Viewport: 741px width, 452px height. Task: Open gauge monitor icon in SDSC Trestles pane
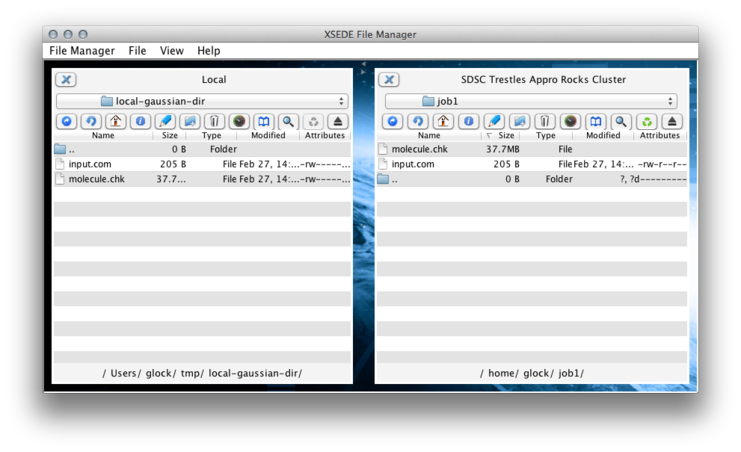(x=570, y=122)
